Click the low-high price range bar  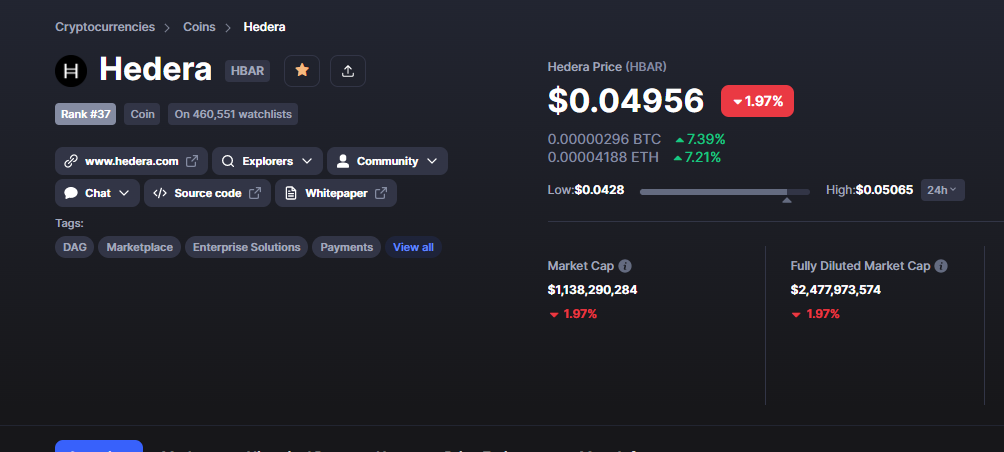point(724,191)
